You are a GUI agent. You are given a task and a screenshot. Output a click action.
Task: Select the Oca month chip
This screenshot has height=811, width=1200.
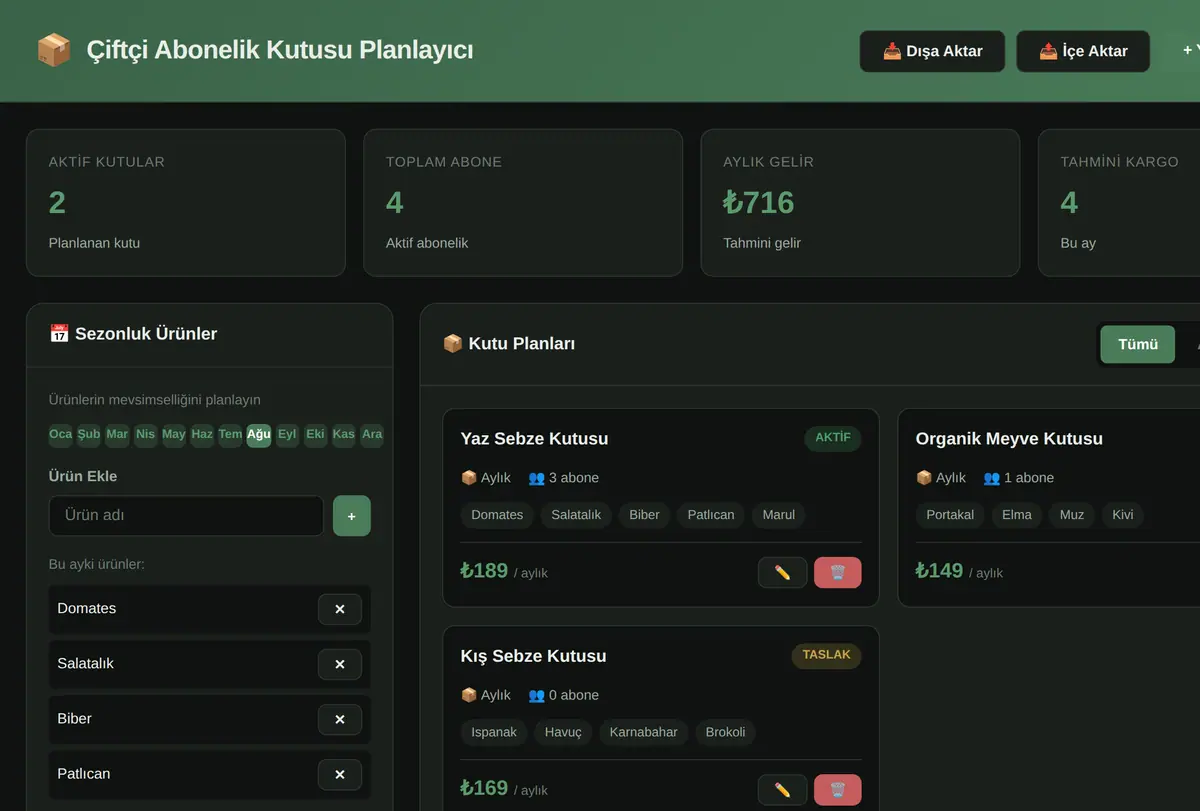(61, 434)
